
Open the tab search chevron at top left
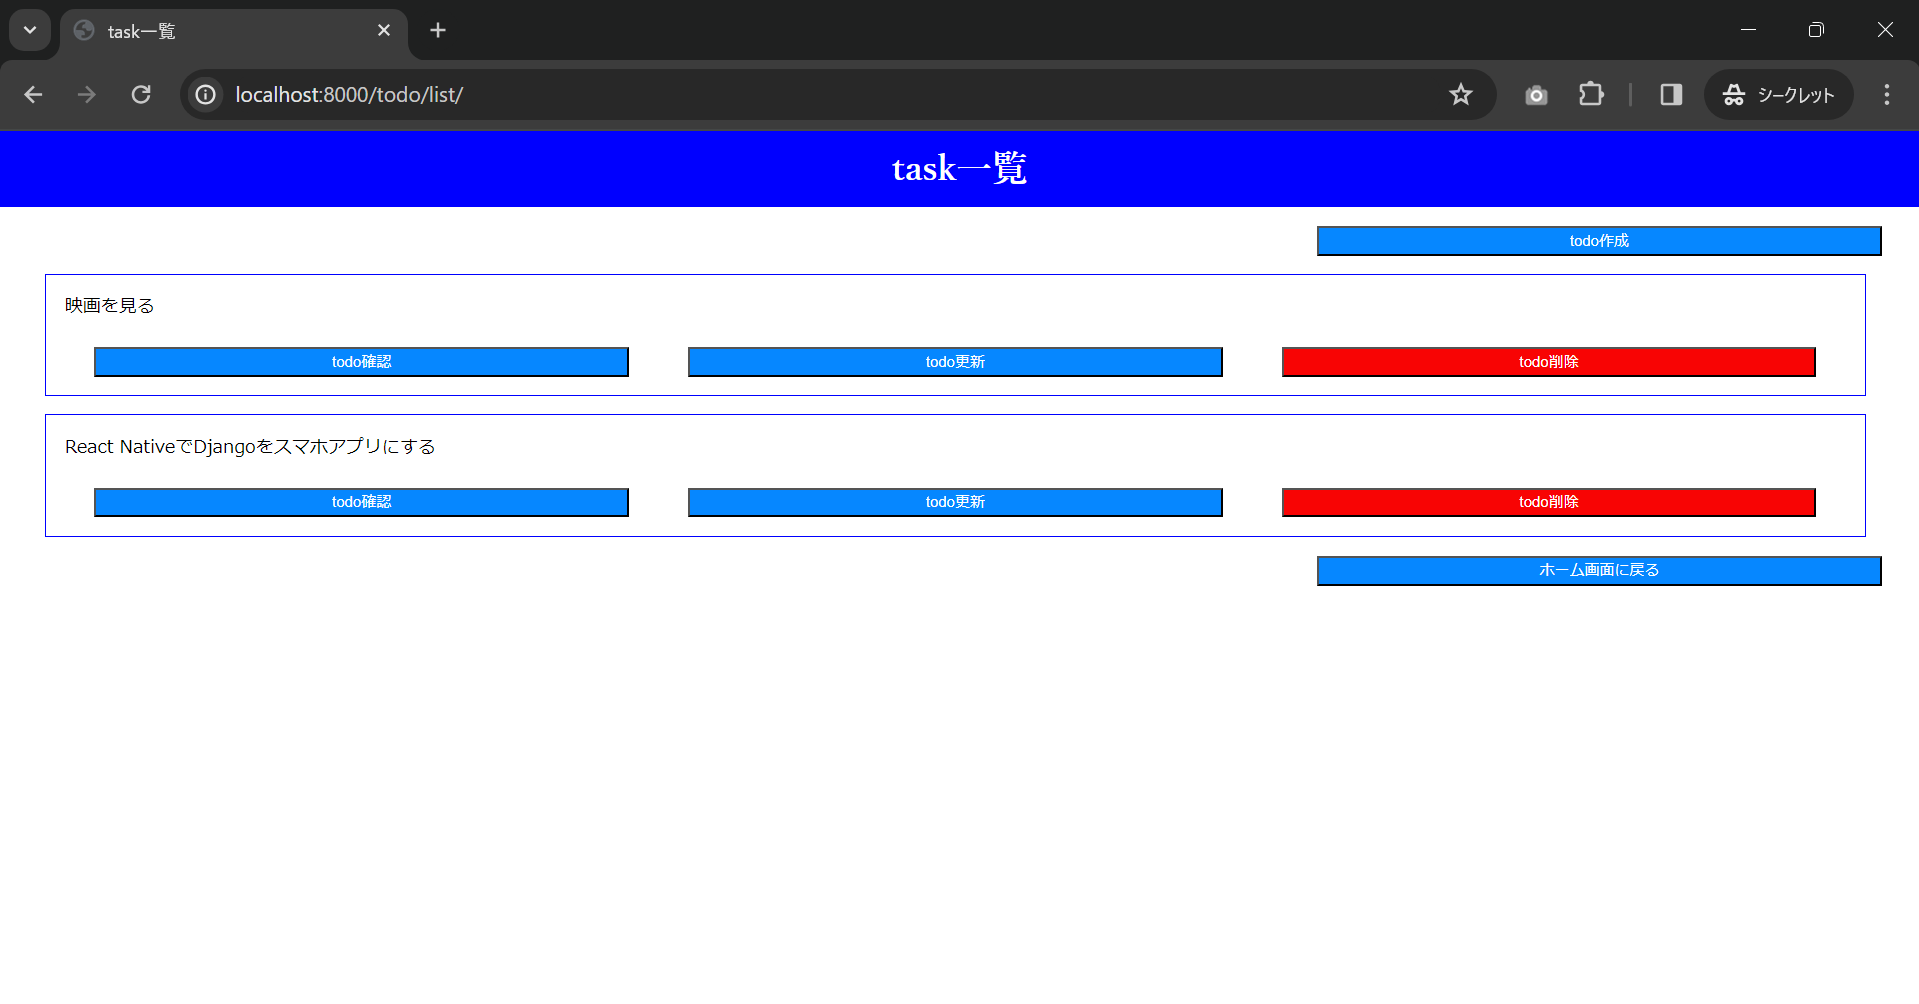29,30
